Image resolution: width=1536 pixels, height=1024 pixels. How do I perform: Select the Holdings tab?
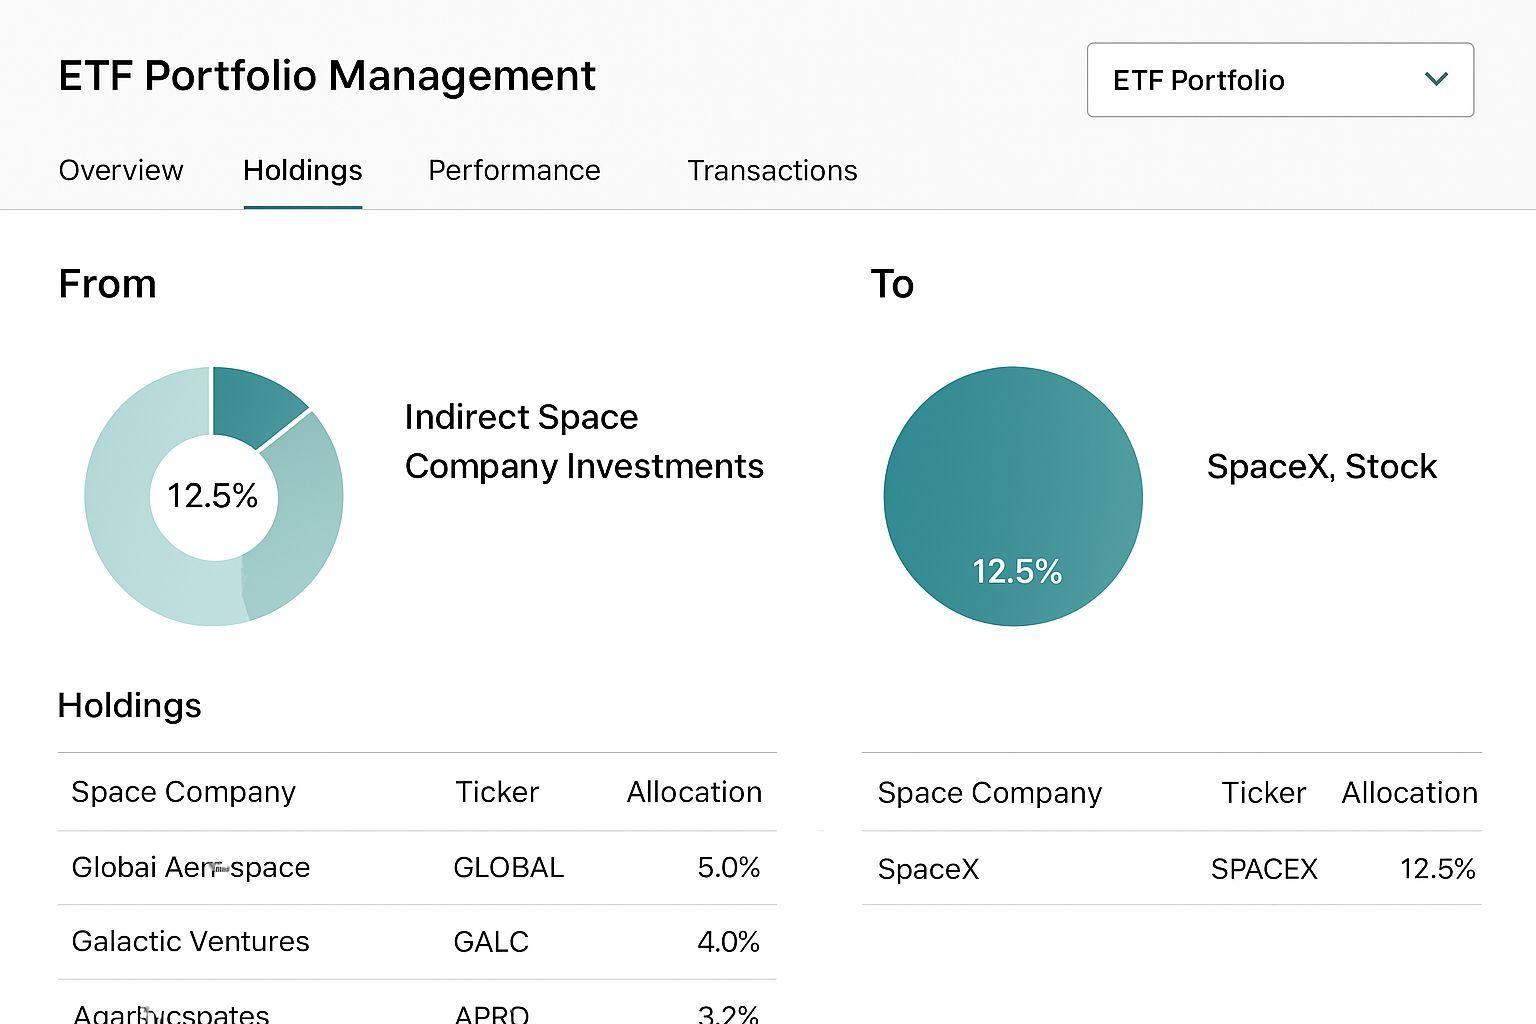(x=302, y=170)
